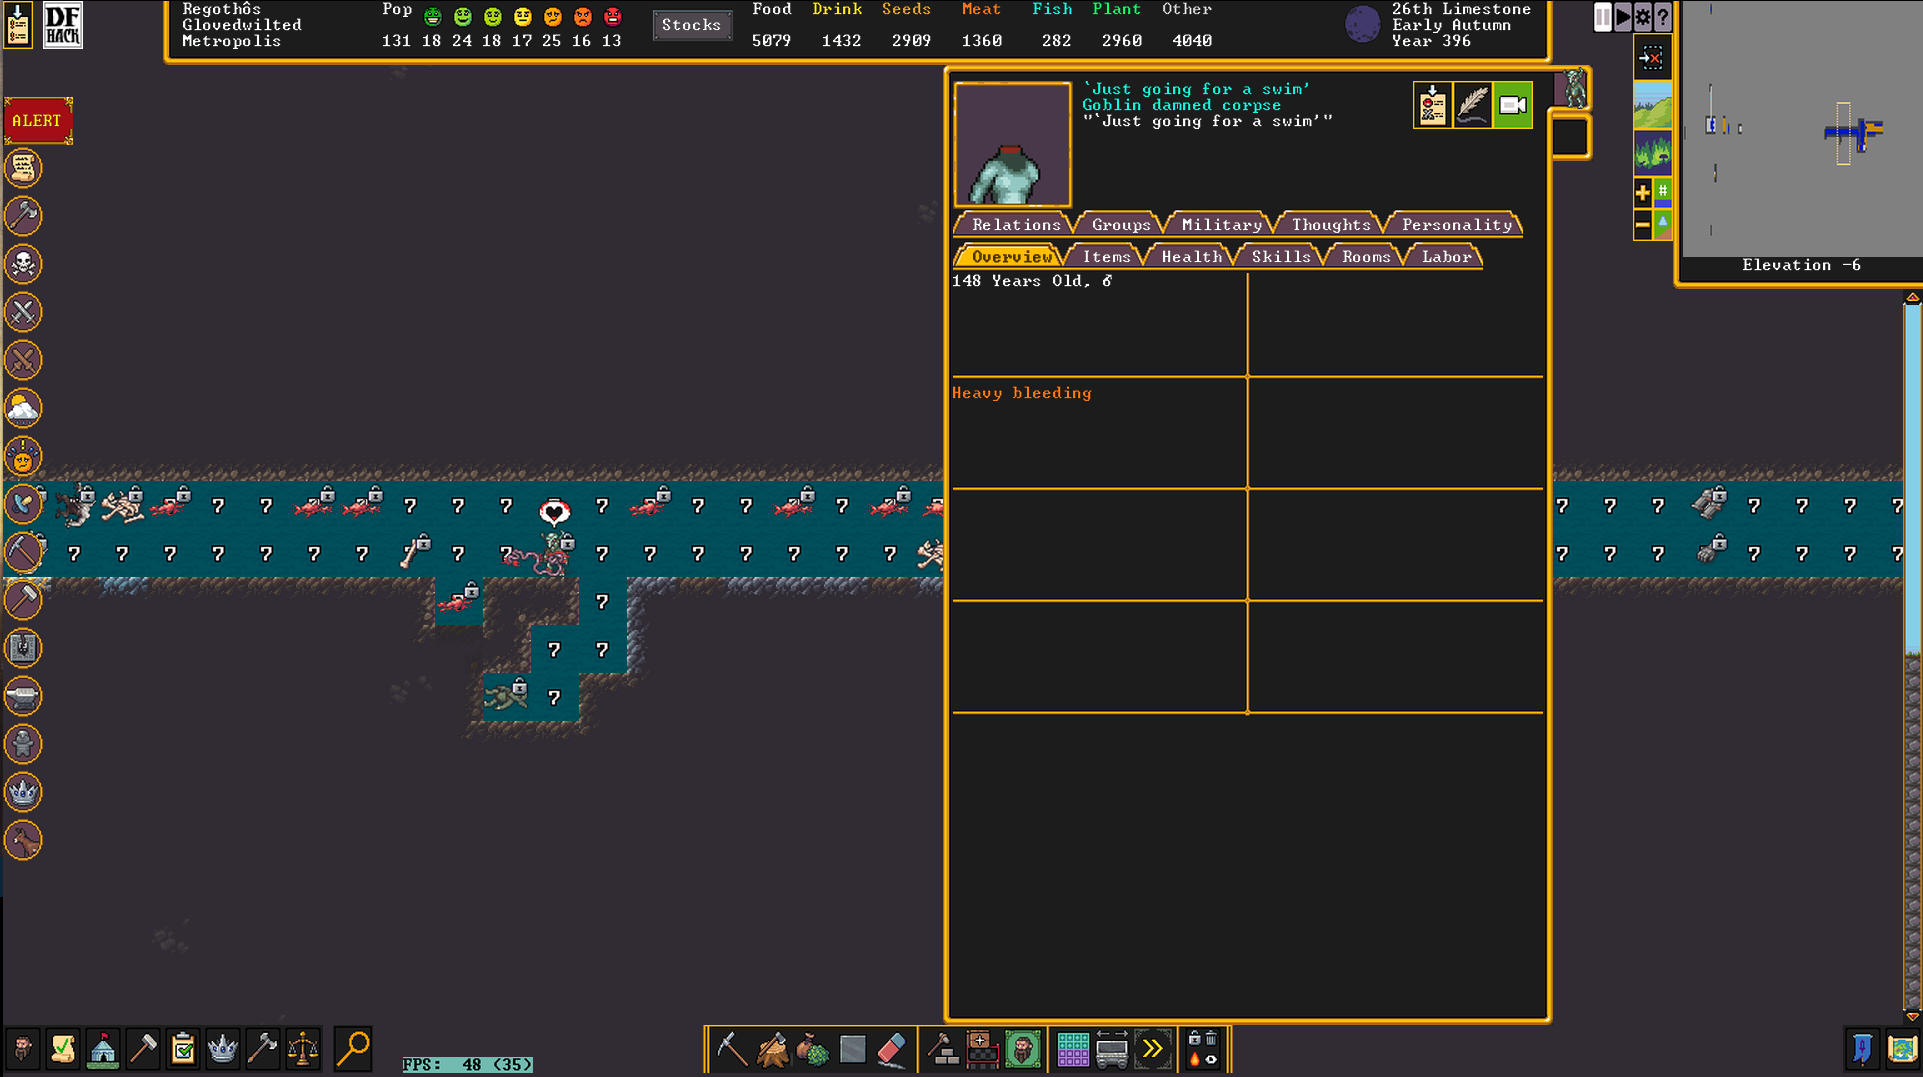Open citizens info from bottom-left dwarf icon
1923x1077 pixels.
pos(23,1049)
